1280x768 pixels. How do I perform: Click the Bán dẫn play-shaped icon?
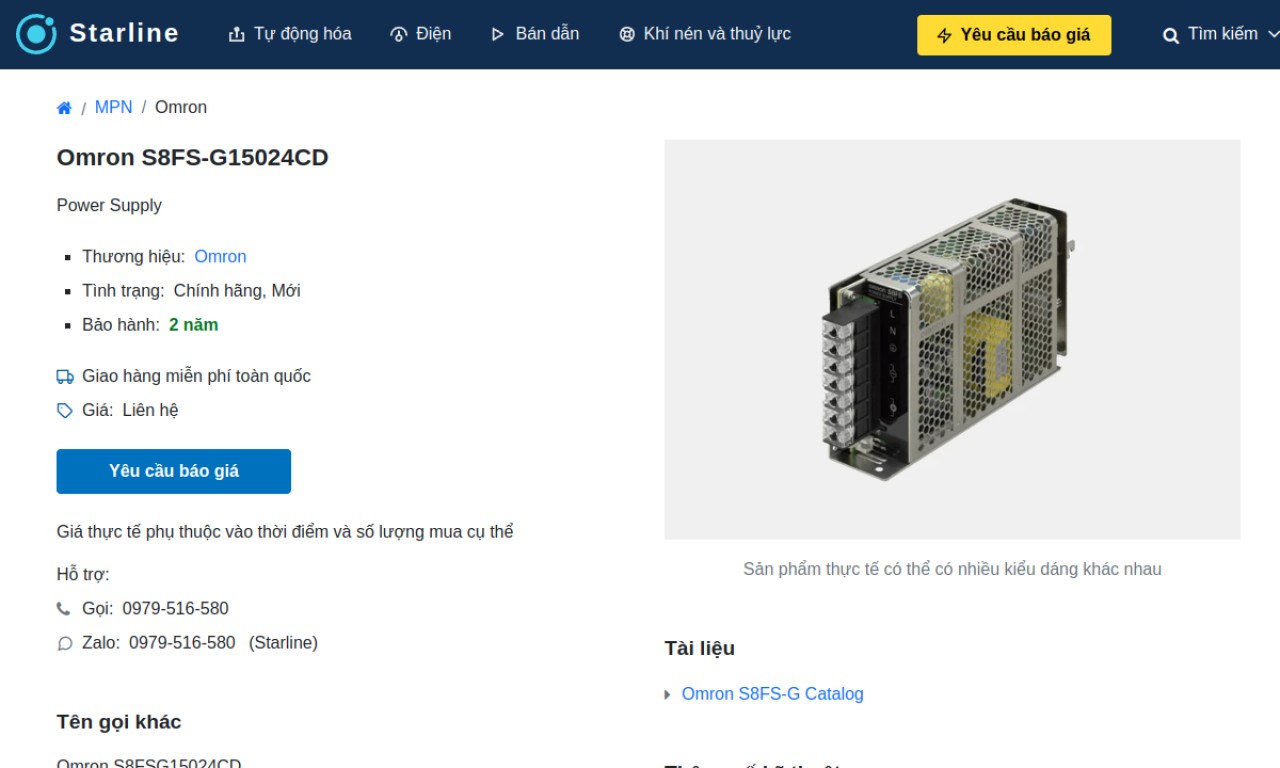(497, 35)
